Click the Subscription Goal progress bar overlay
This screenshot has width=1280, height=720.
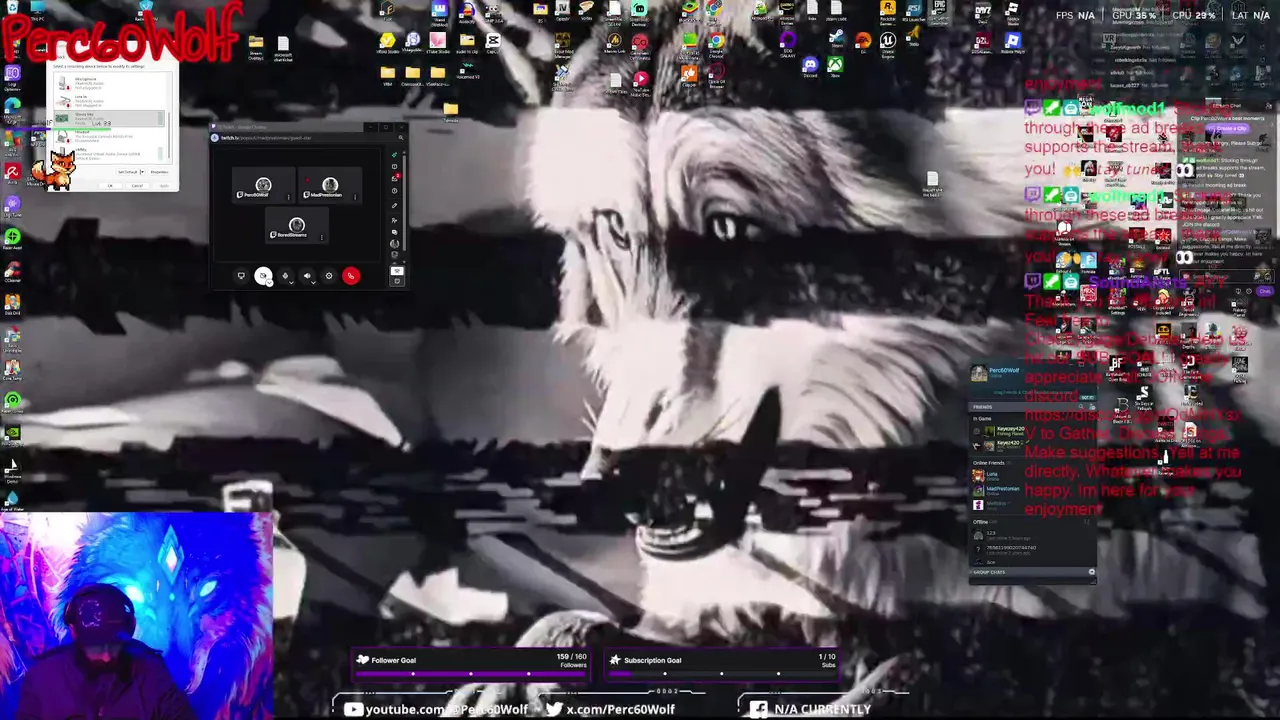point(722,674)
